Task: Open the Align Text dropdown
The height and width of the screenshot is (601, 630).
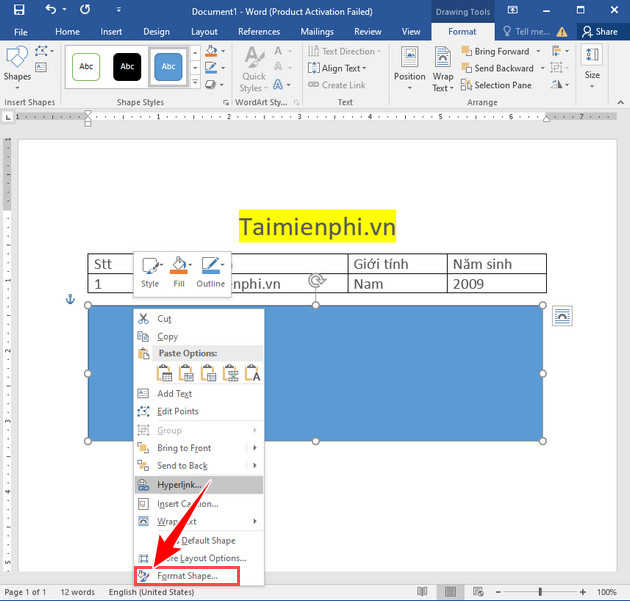Action: (338, 68)
